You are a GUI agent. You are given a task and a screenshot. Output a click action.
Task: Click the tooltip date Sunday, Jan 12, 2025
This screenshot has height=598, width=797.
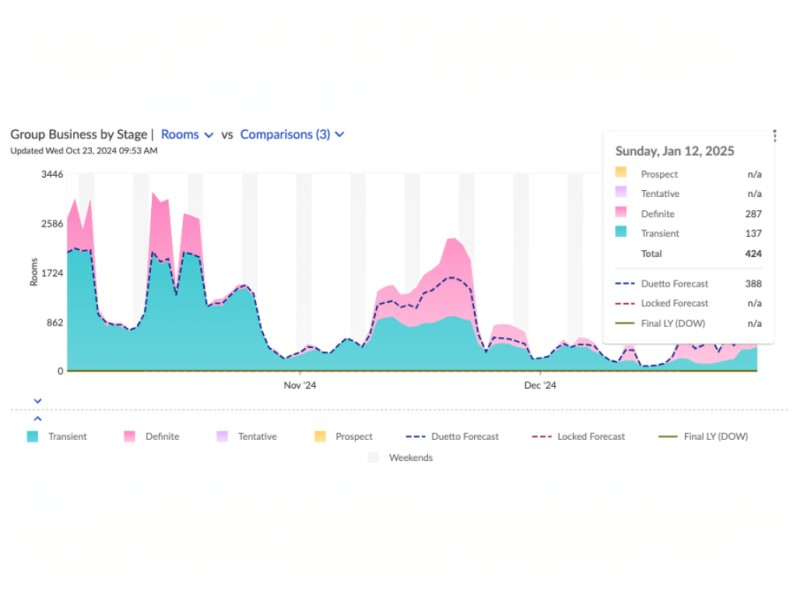click(675, 151)
